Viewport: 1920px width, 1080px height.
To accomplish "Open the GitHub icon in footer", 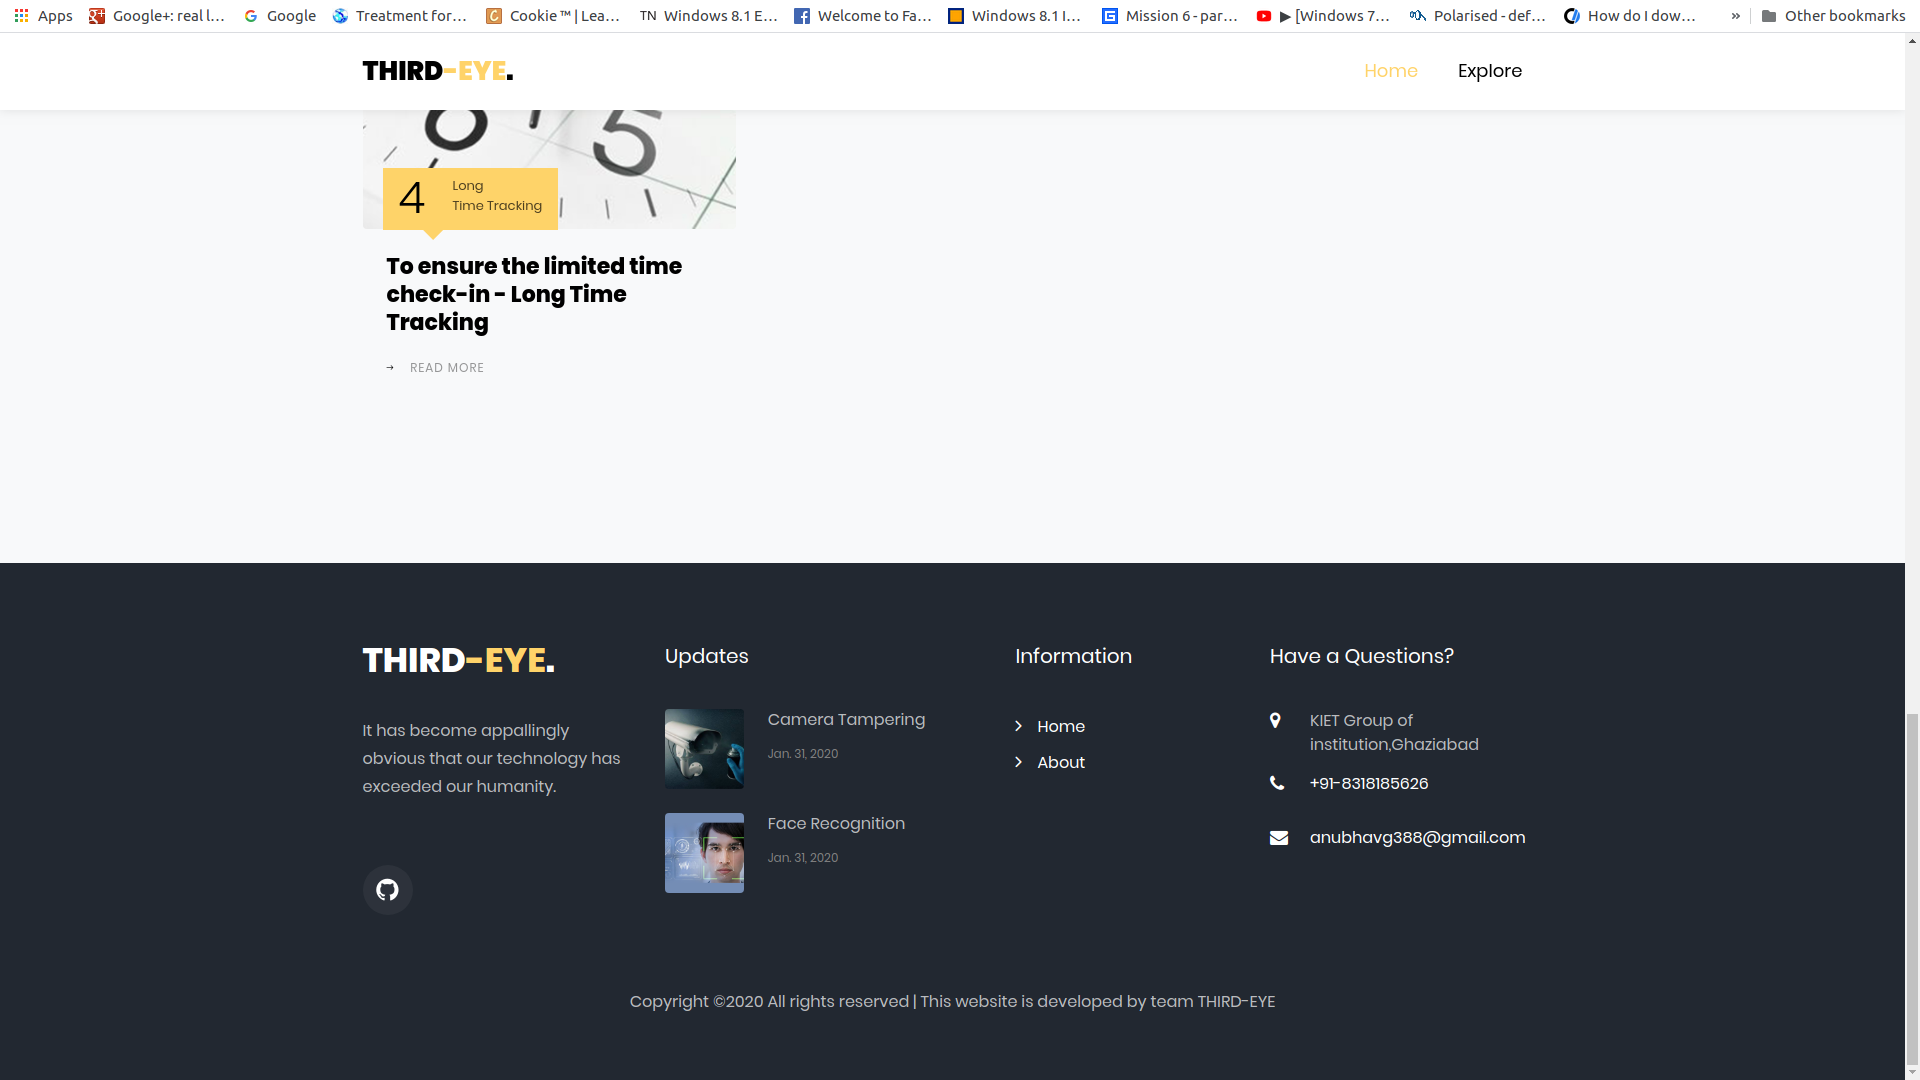I will coord(387,890).
